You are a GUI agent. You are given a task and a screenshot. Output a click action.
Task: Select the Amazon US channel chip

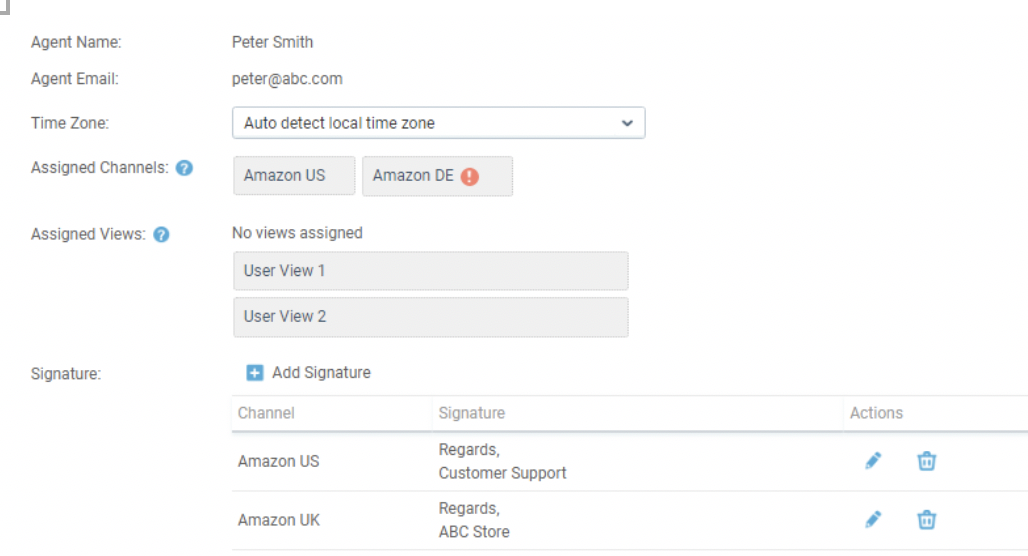click(294, 176)
